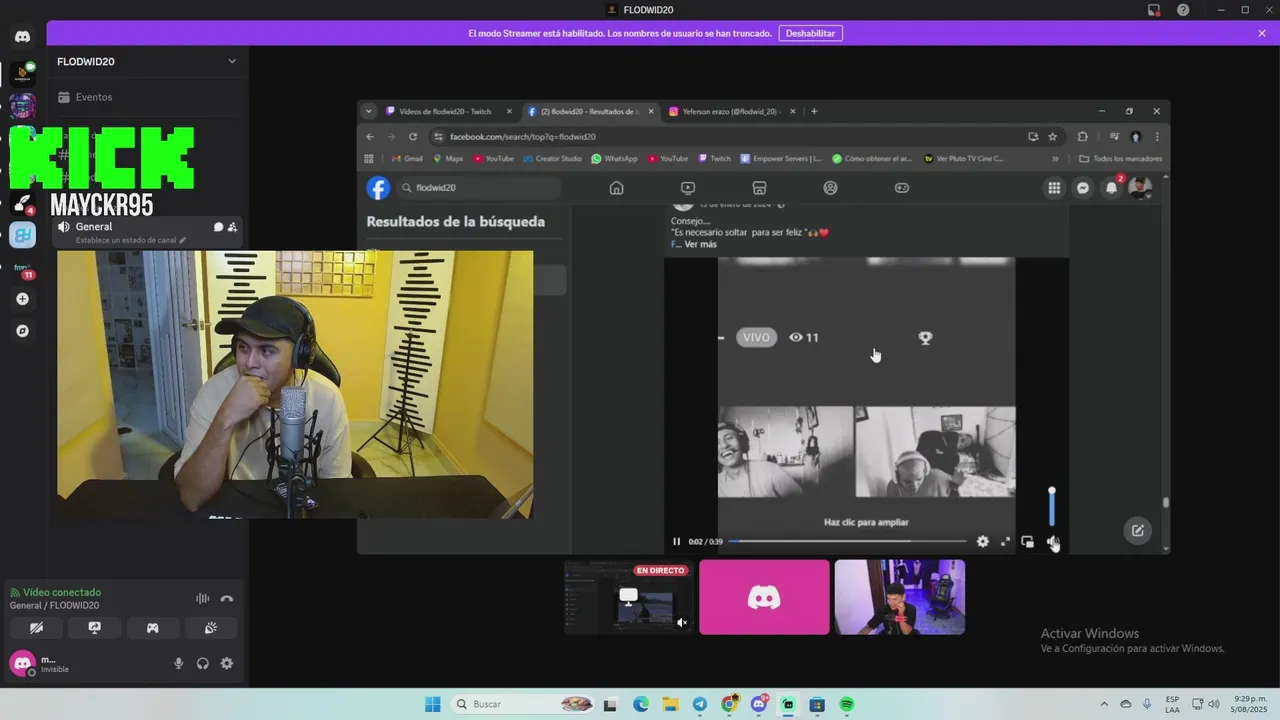This screenshot has width=1280, height=720.
Task: Open Facebook Messenger icon
Action: pyautogui.click(x=1083, y=188)
